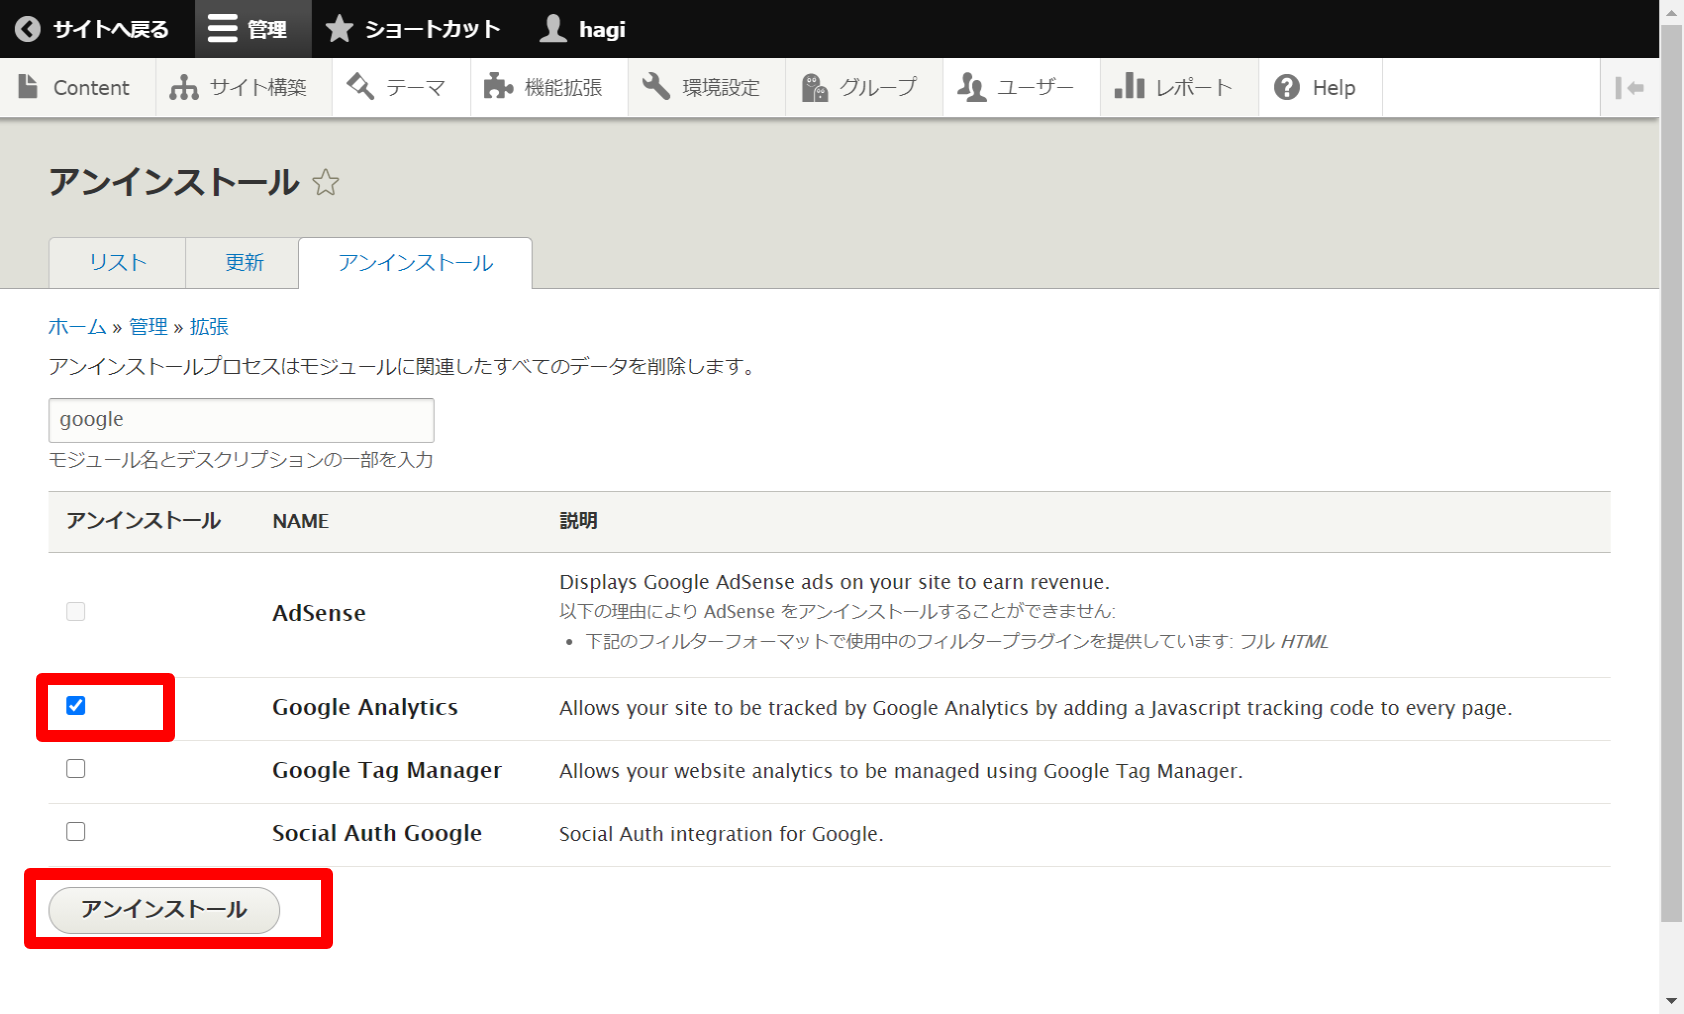This screenshot has height=1014, width=1684.
Task: Open the Content page icon
Action: tap(29, 87)
